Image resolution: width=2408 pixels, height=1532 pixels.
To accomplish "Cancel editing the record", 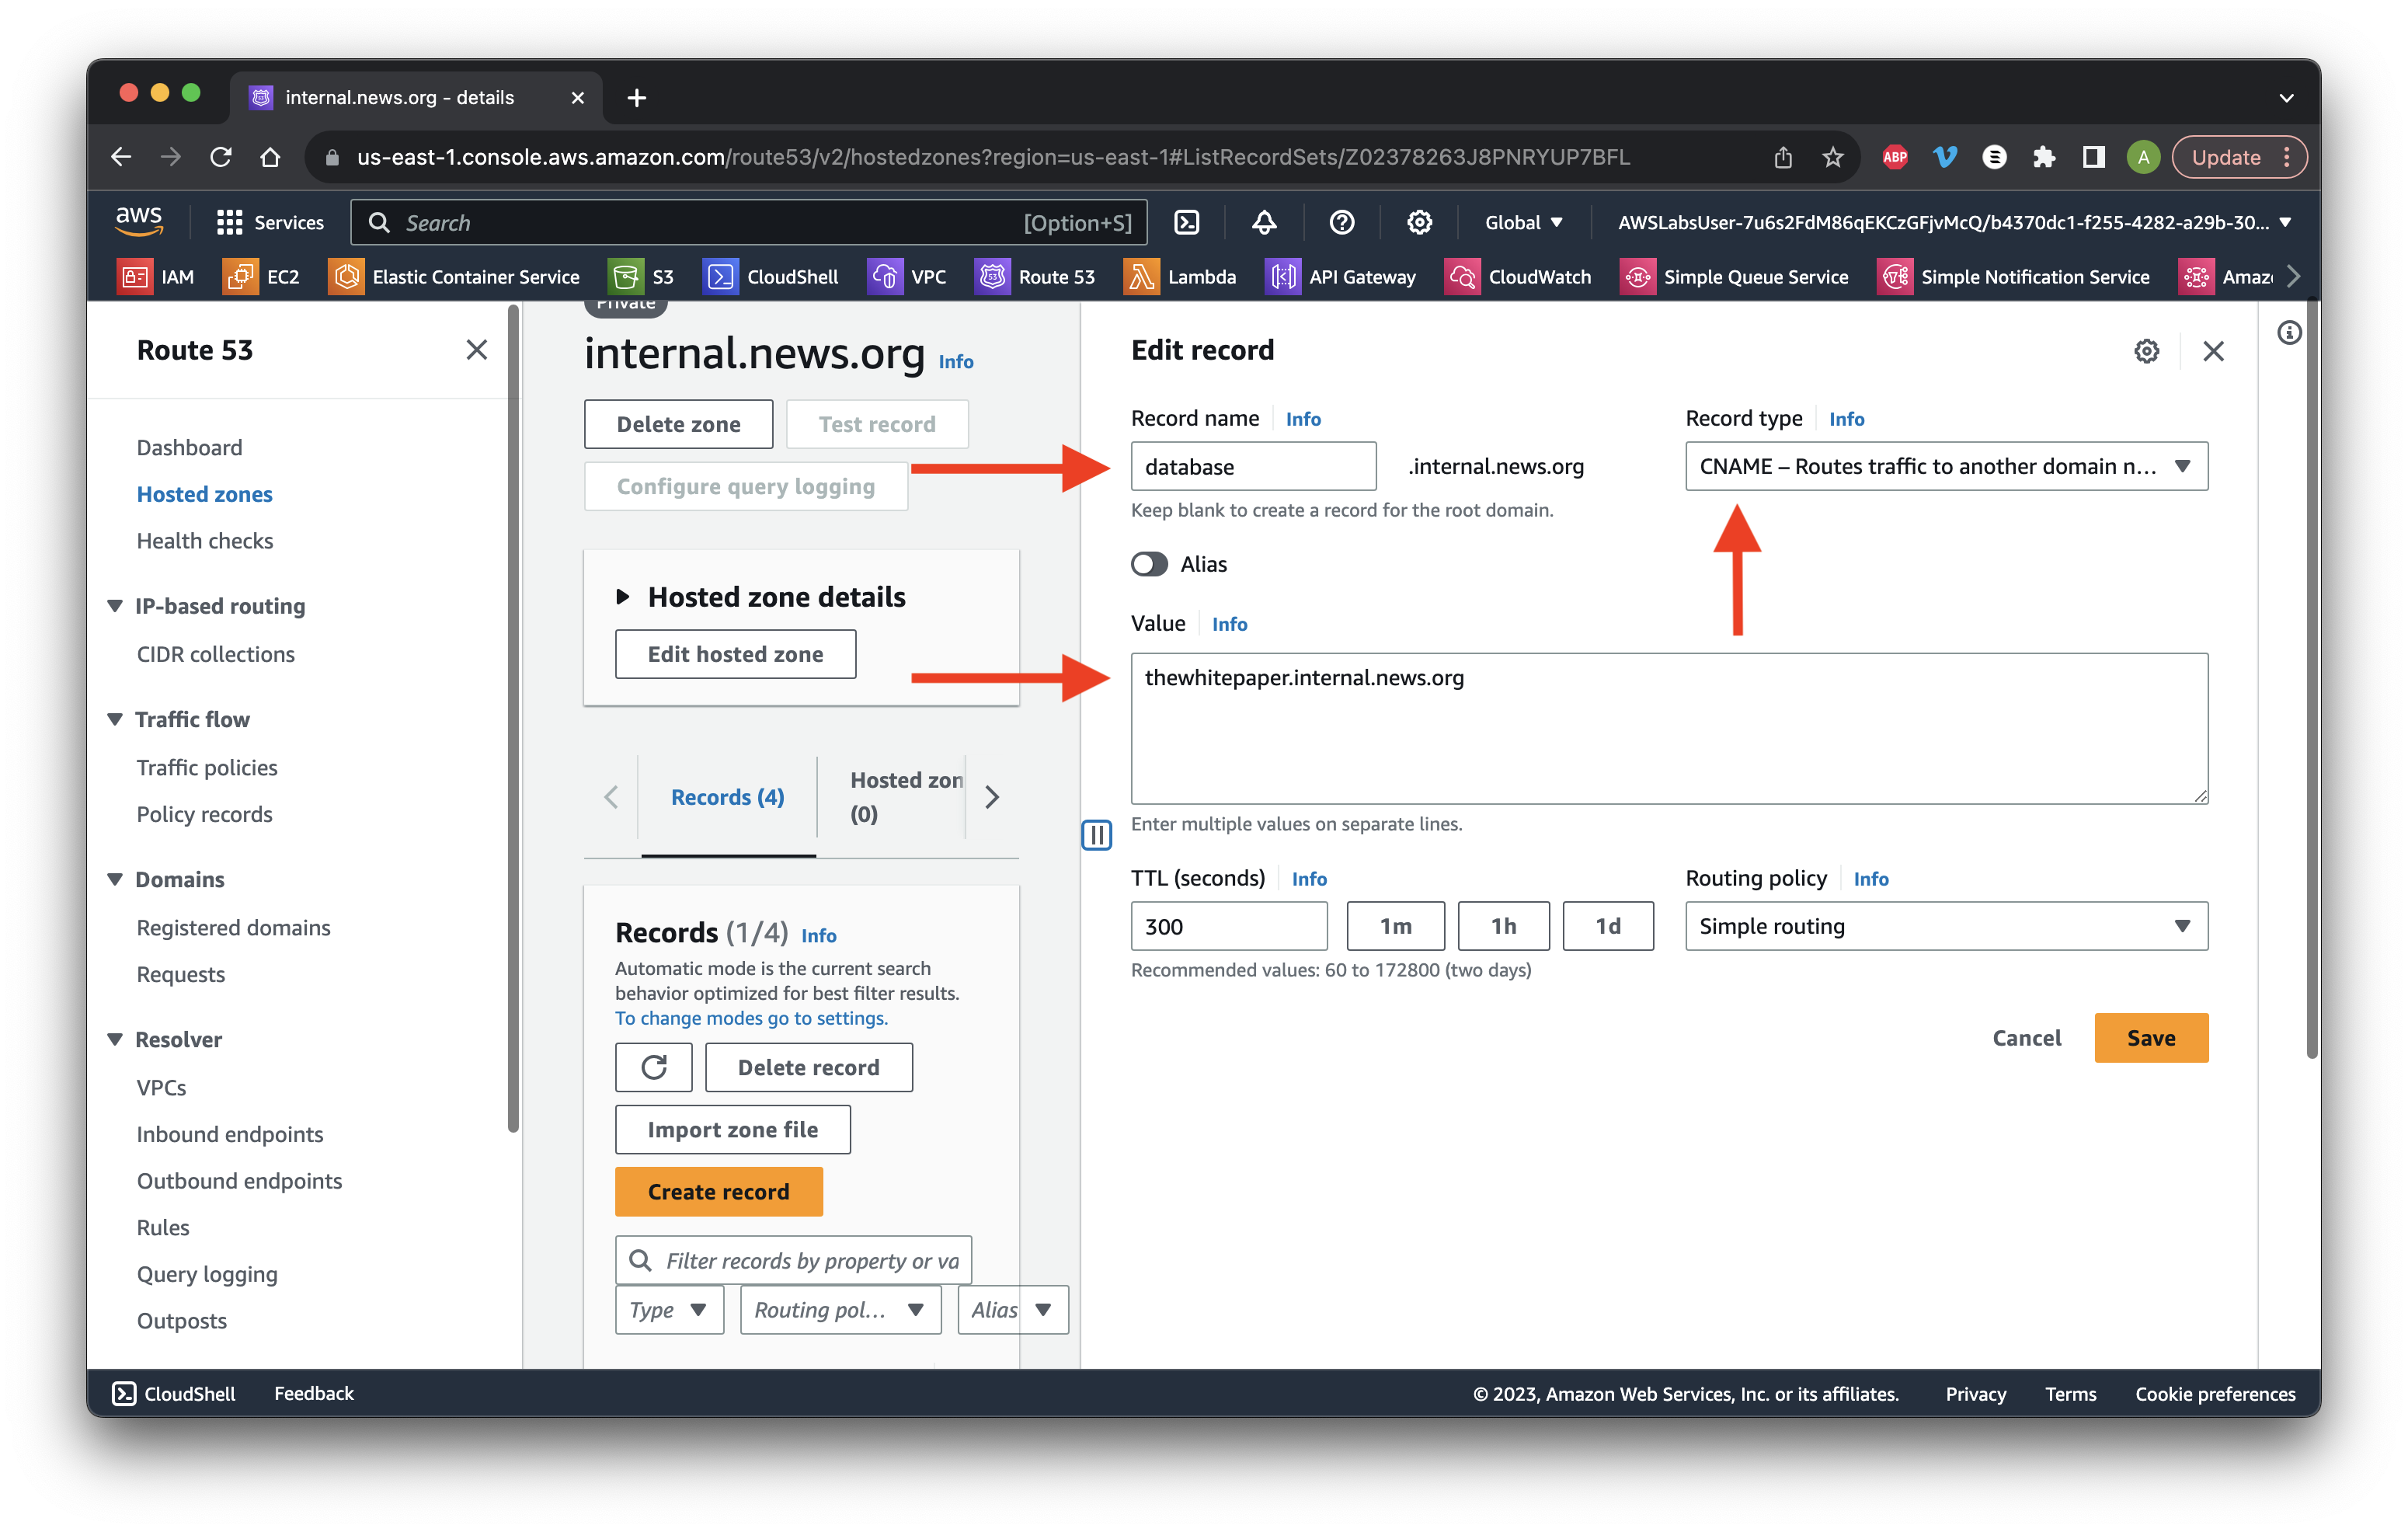I will 2026,1038.
